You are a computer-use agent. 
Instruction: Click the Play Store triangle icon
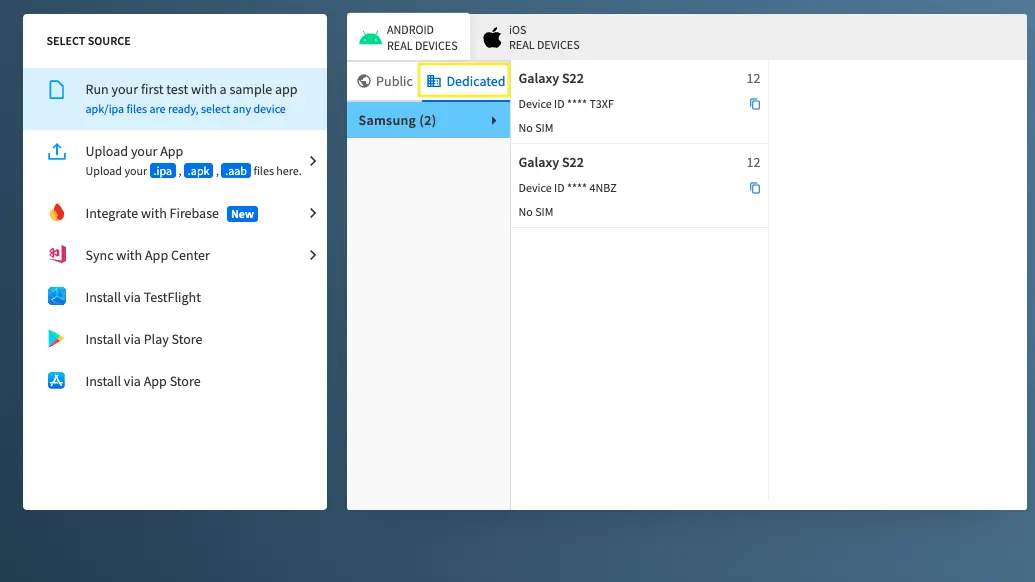coord(56,339)
